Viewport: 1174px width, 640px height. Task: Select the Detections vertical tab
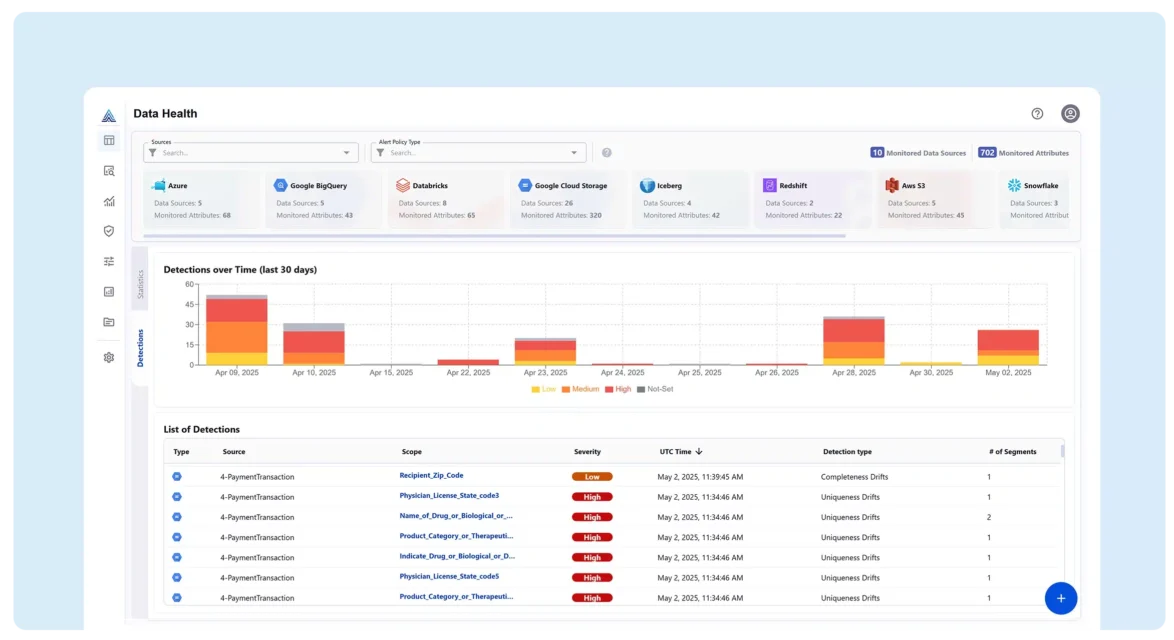pos(140,347)
